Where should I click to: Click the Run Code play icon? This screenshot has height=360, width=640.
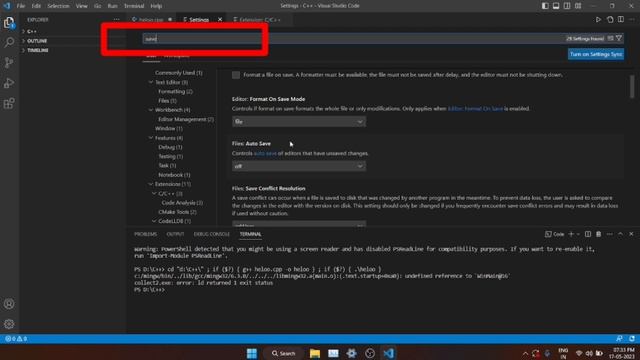(598, 20)
